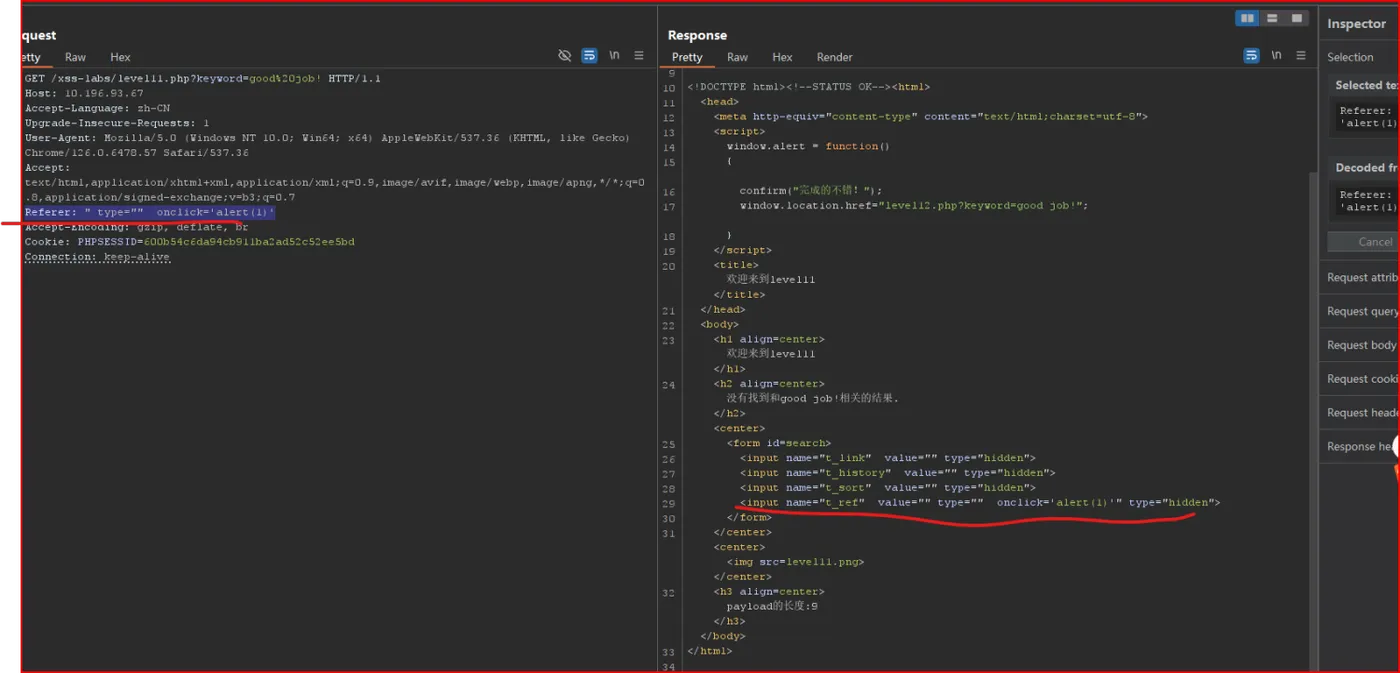Switch Response view to Raw tab
Image resolution: width=1400 pixels, height=673 pixels.
click(x=738, y=58)
